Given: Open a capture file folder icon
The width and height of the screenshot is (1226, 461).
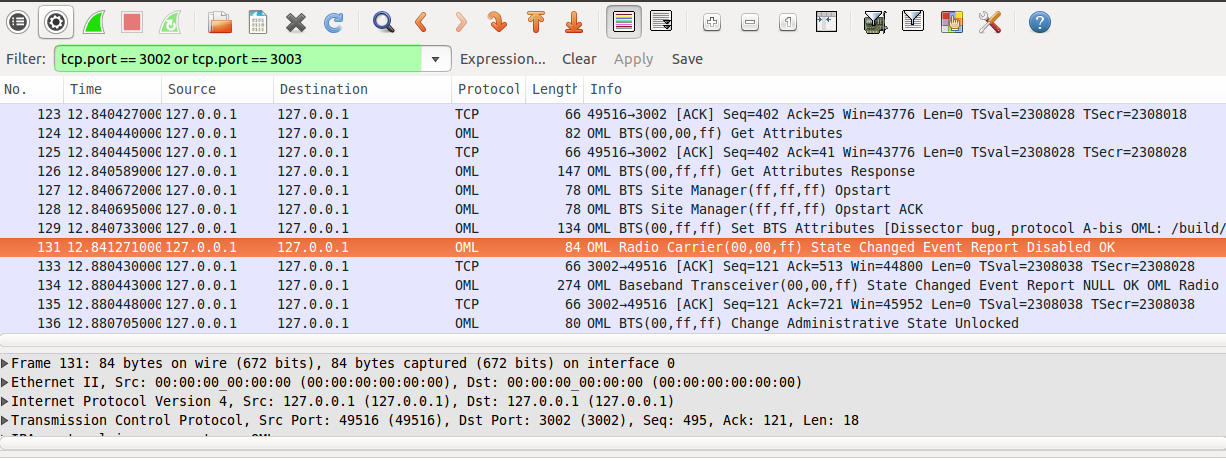Looking at the screenshot, I should pos(219,21).
